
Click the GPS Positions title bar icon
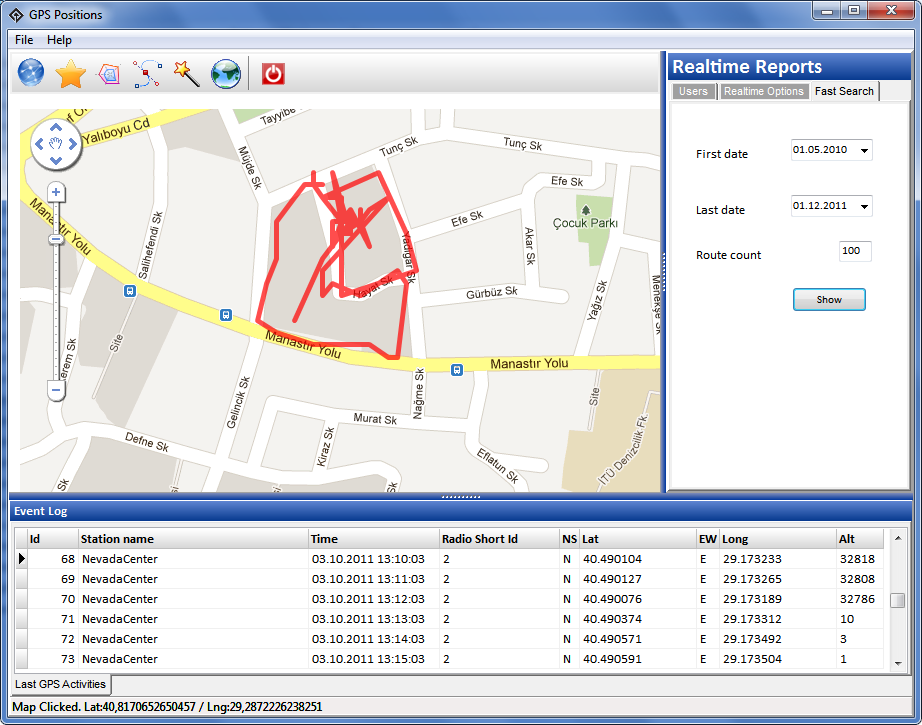[16, 15]
